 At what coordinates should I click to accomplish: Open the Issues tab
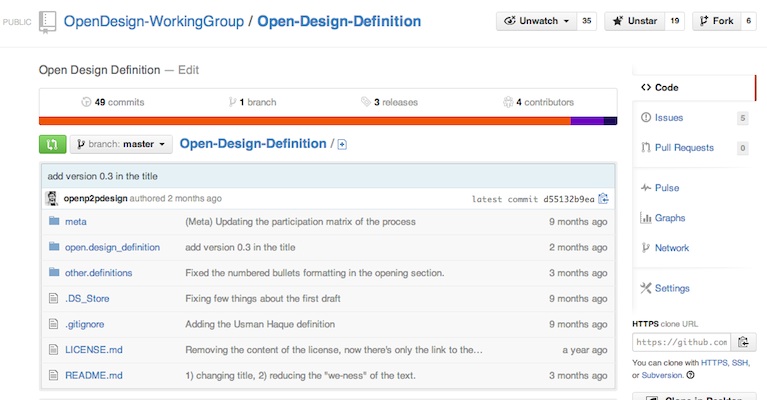(694, 118)
